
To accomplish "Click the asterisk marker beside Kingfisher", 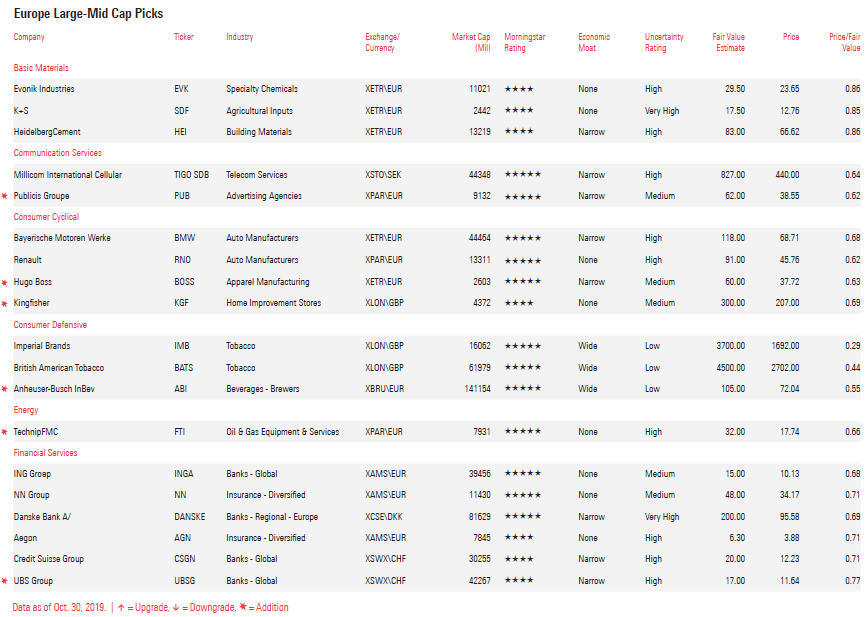I will pyautogui.click(x=5, y=304).
